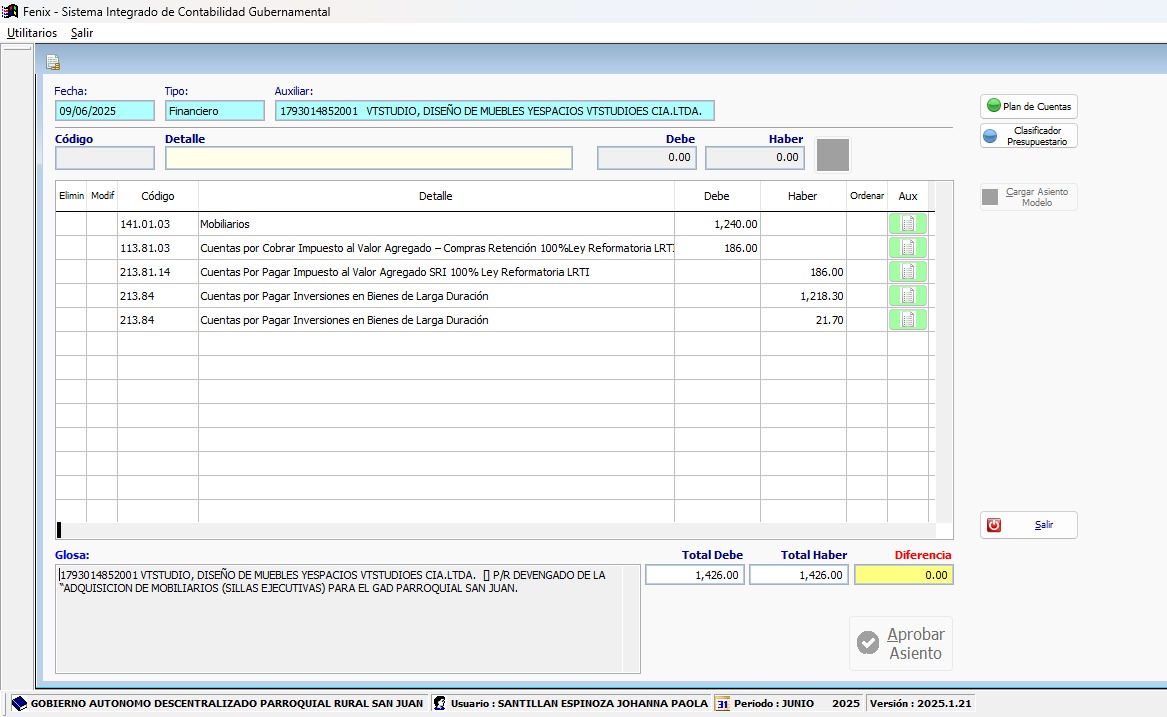1167x717 pixels.
Task: Click the calendar icon next to Periodo
Action: (722, 704)
